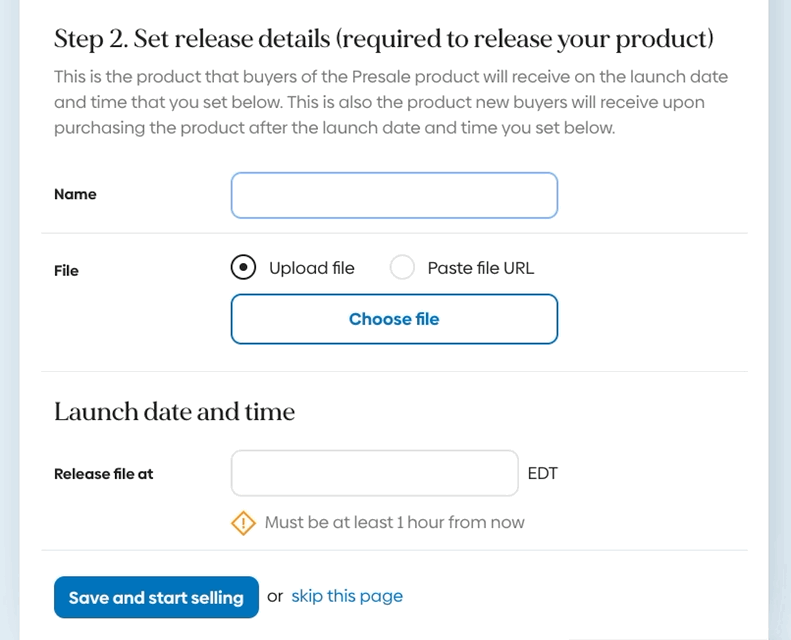Click the 'Must be at least 1 hour' hint
This screenshot has height=640, width=791.
click(x=394, y=522)
